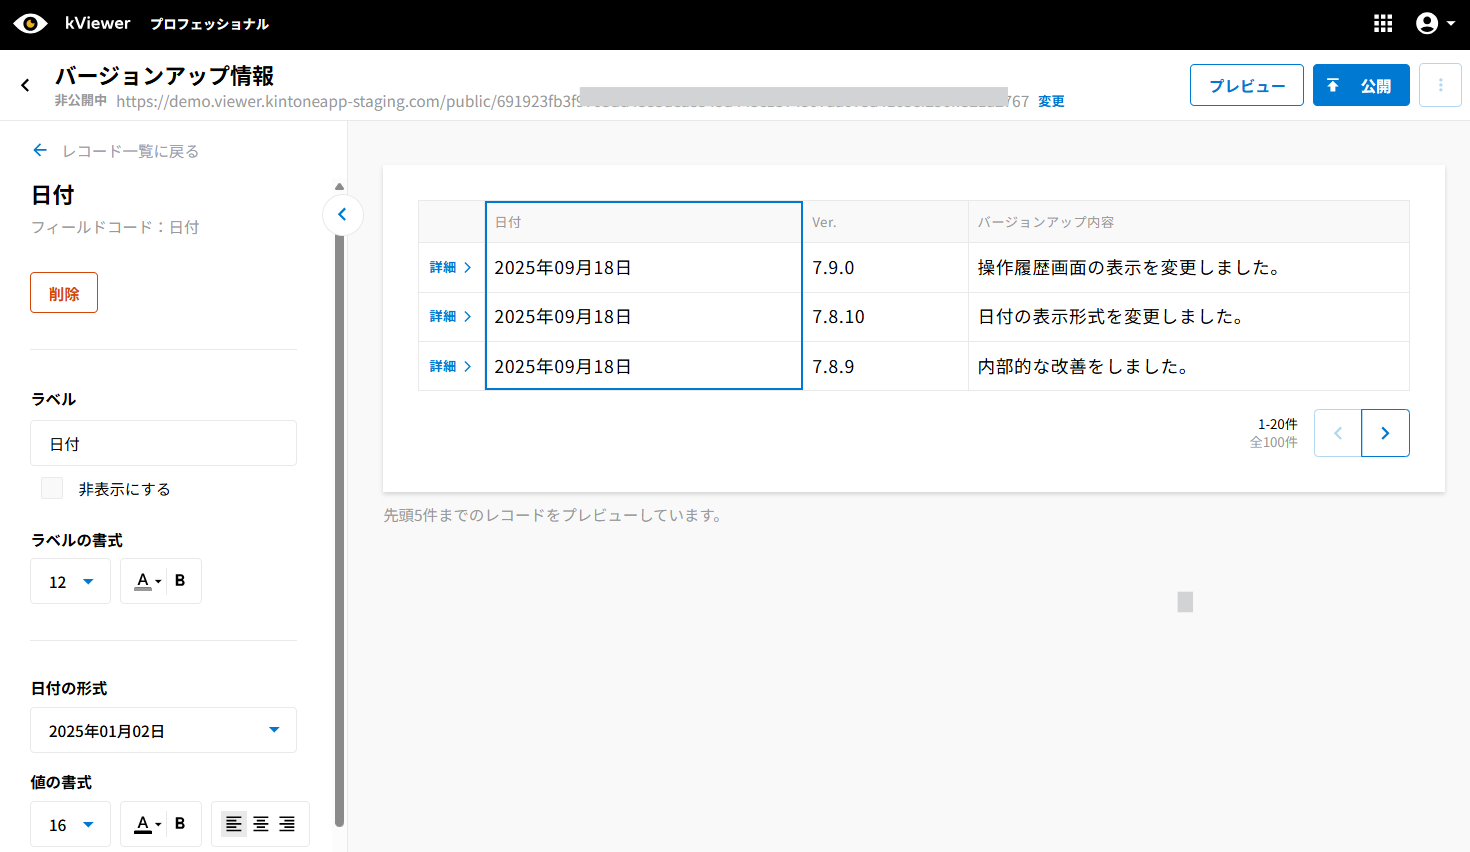Select the バージョンアップ内容 column header
The width and height of the screenshot is (1470, 852).
click(x=1187, y=222)
